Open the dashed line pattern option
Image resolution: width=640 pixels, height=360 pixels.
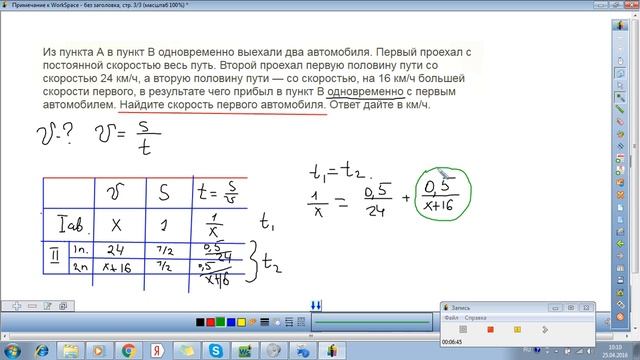pos(301,322)
